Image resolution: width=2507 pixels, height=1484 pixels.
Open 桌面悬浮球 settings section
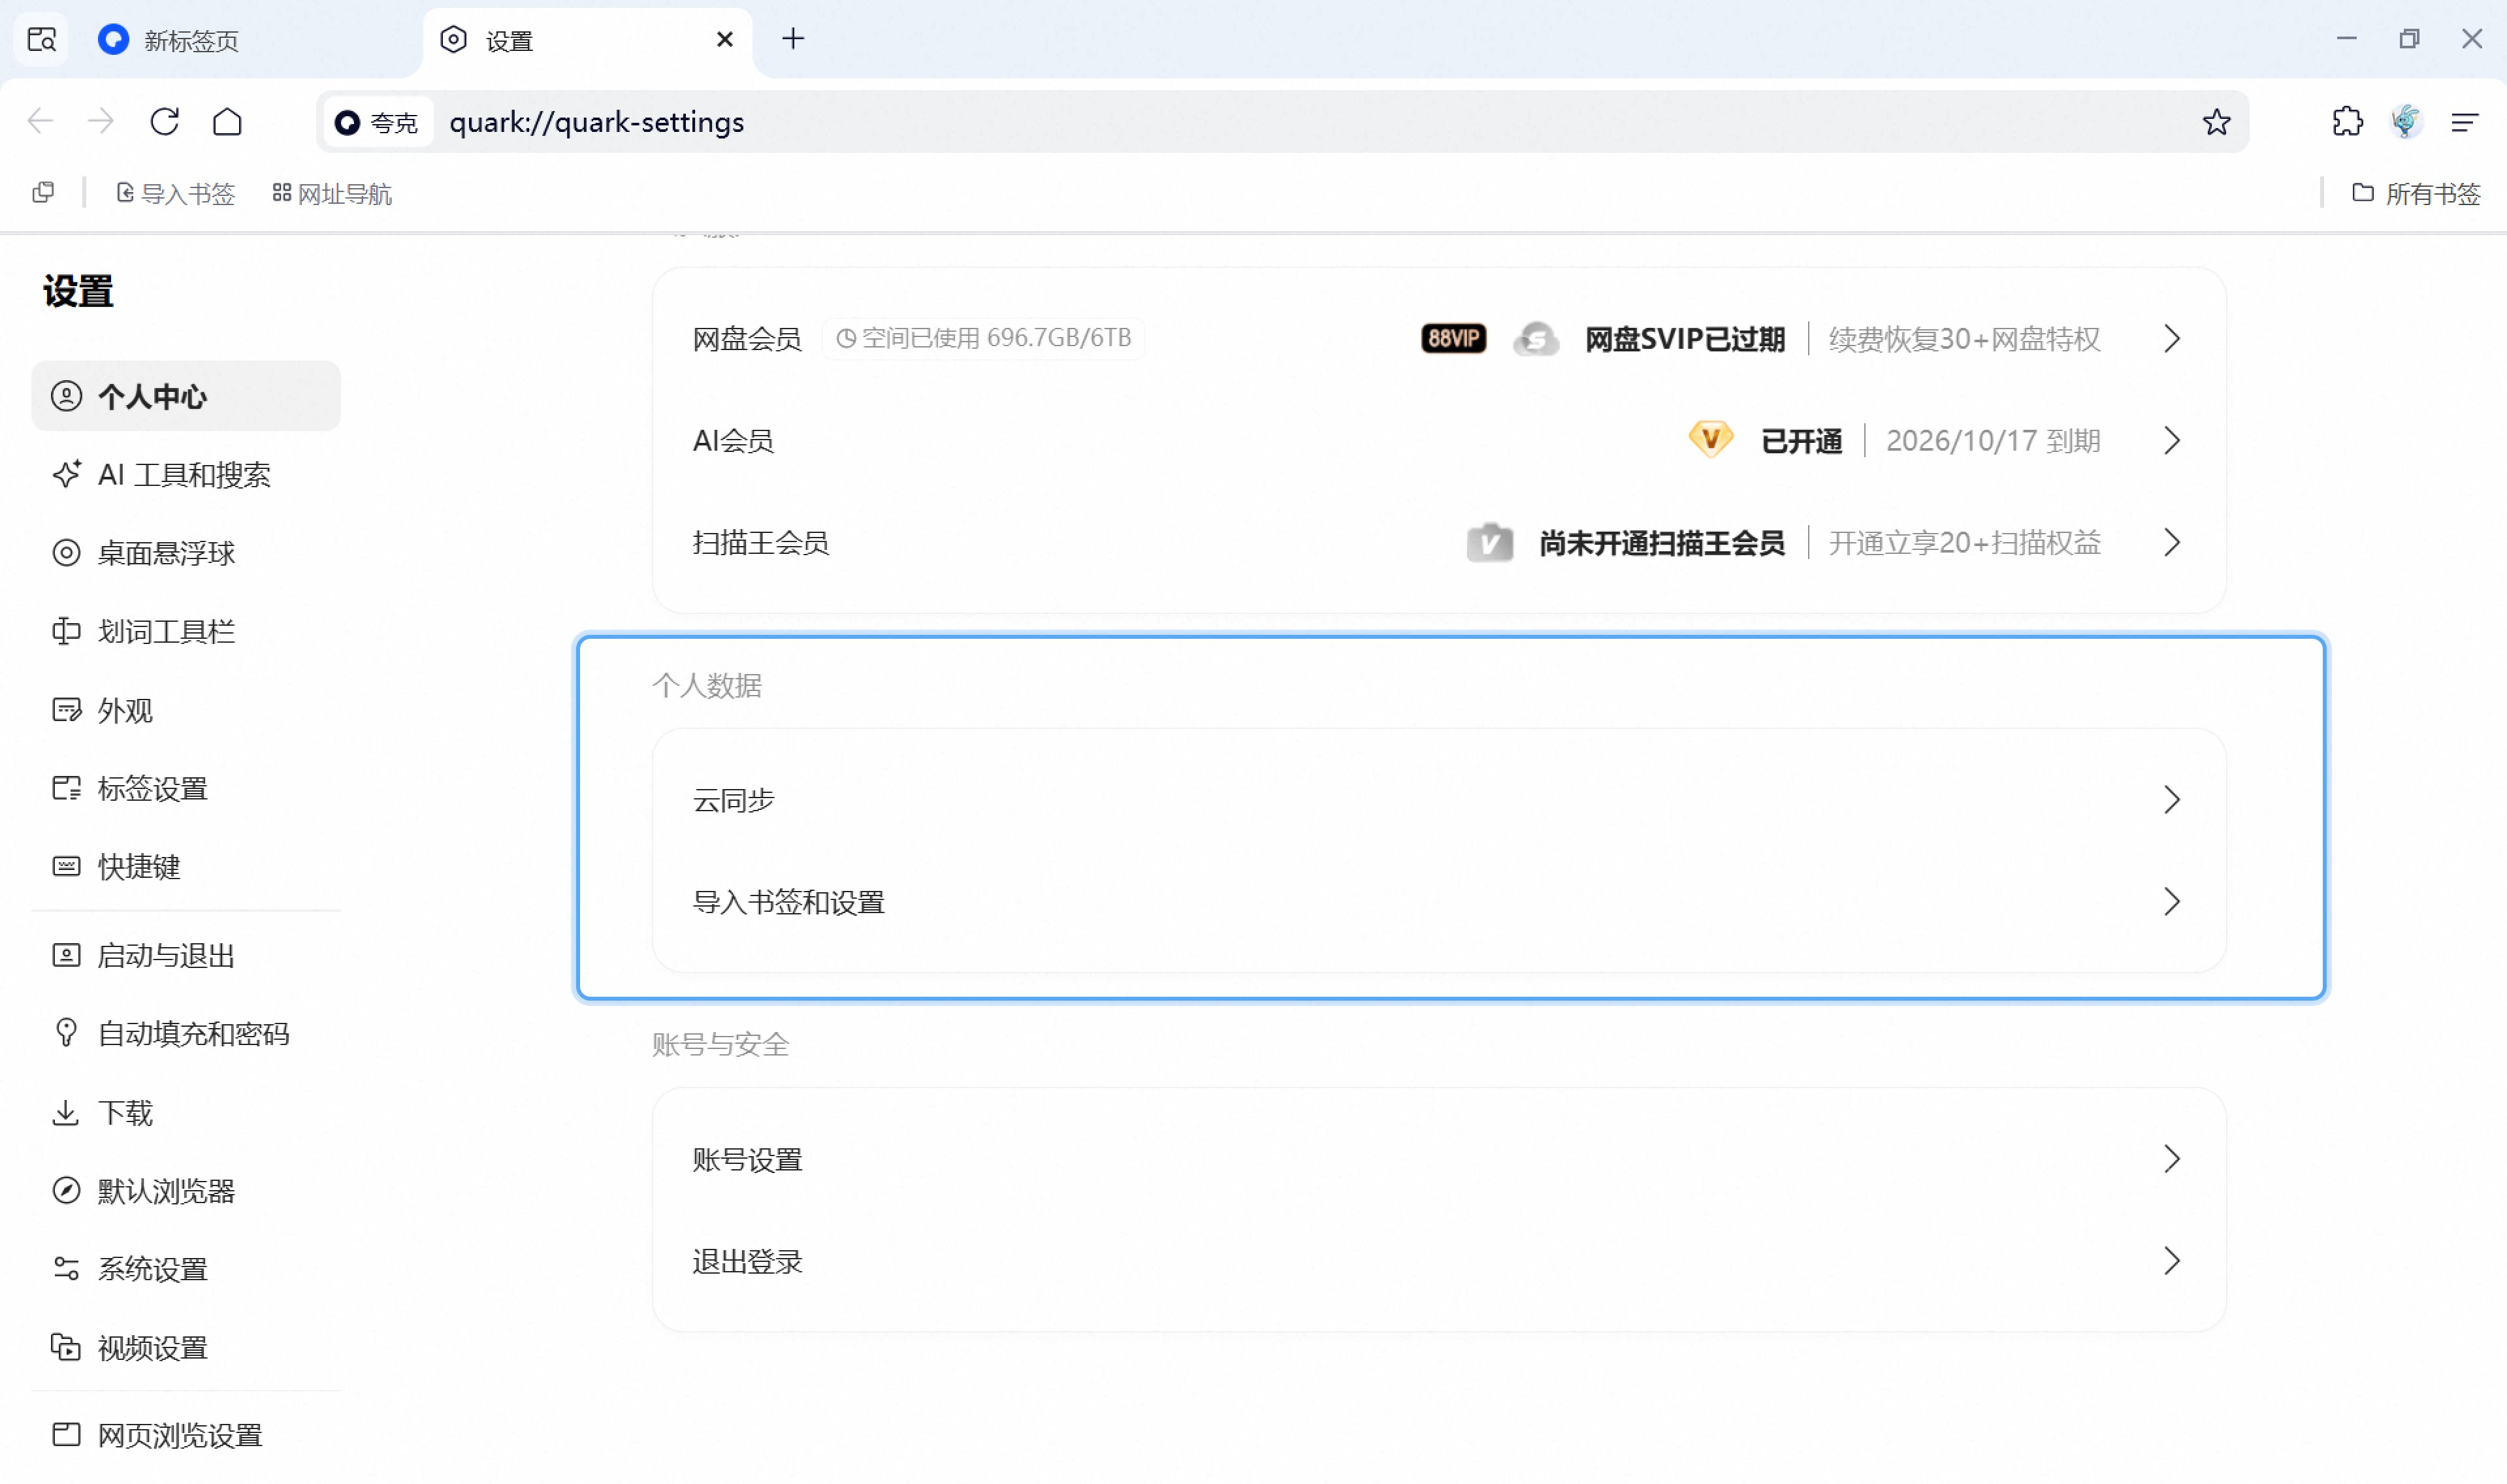[186, 553]
